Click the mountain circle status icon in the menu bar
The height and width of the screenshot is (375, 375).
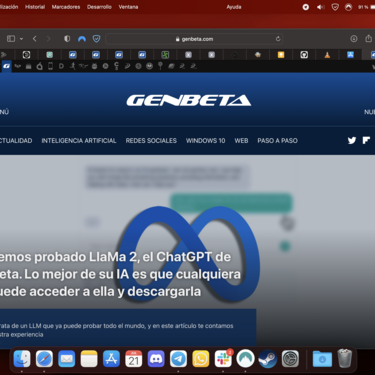348,7
